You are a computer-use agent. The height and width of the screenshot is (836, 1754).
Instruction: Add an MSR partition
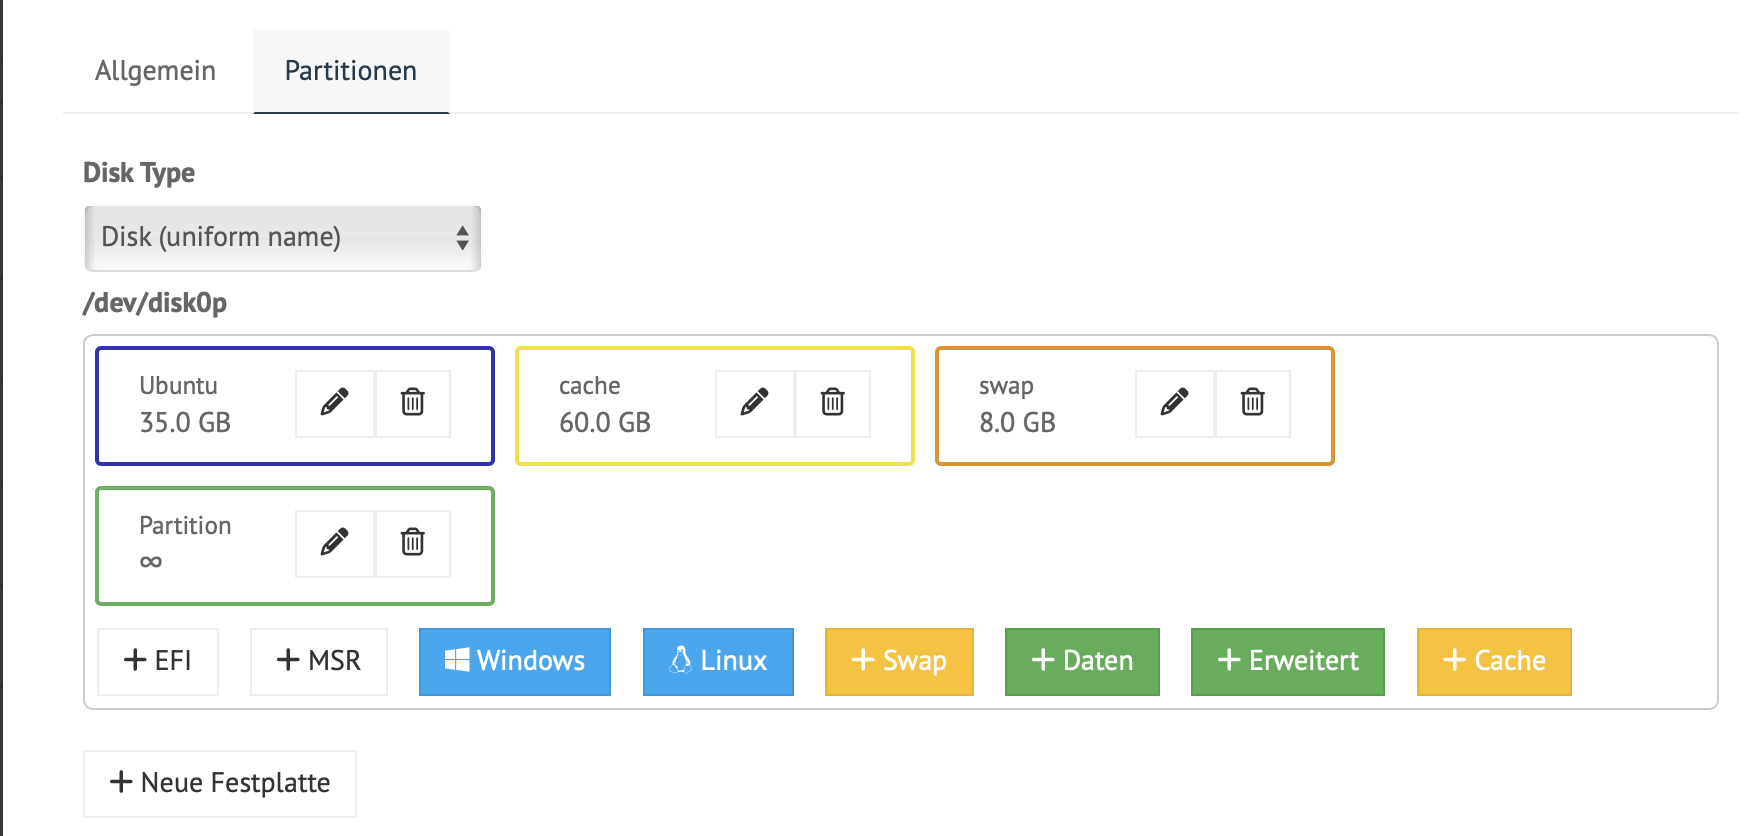[x=319, y=661]
